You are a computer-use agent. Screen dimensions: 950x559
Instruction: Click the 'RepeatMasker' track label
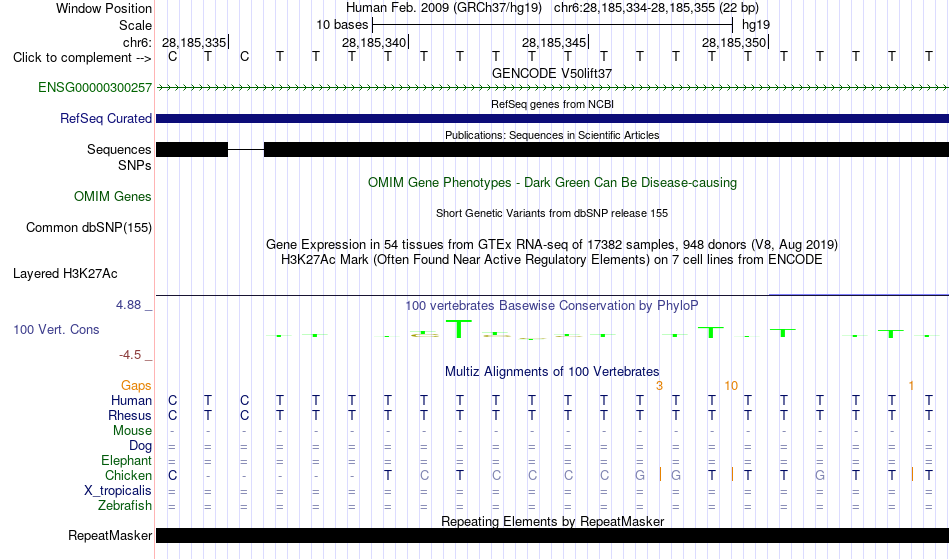click(110, 535)
